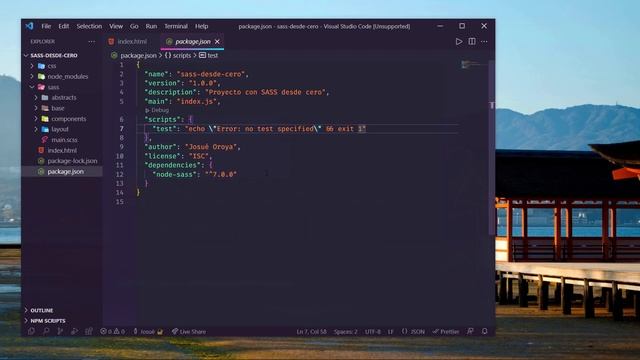
Task: Go to line via Ln 7, Col 58
Action: coord(311,331)
